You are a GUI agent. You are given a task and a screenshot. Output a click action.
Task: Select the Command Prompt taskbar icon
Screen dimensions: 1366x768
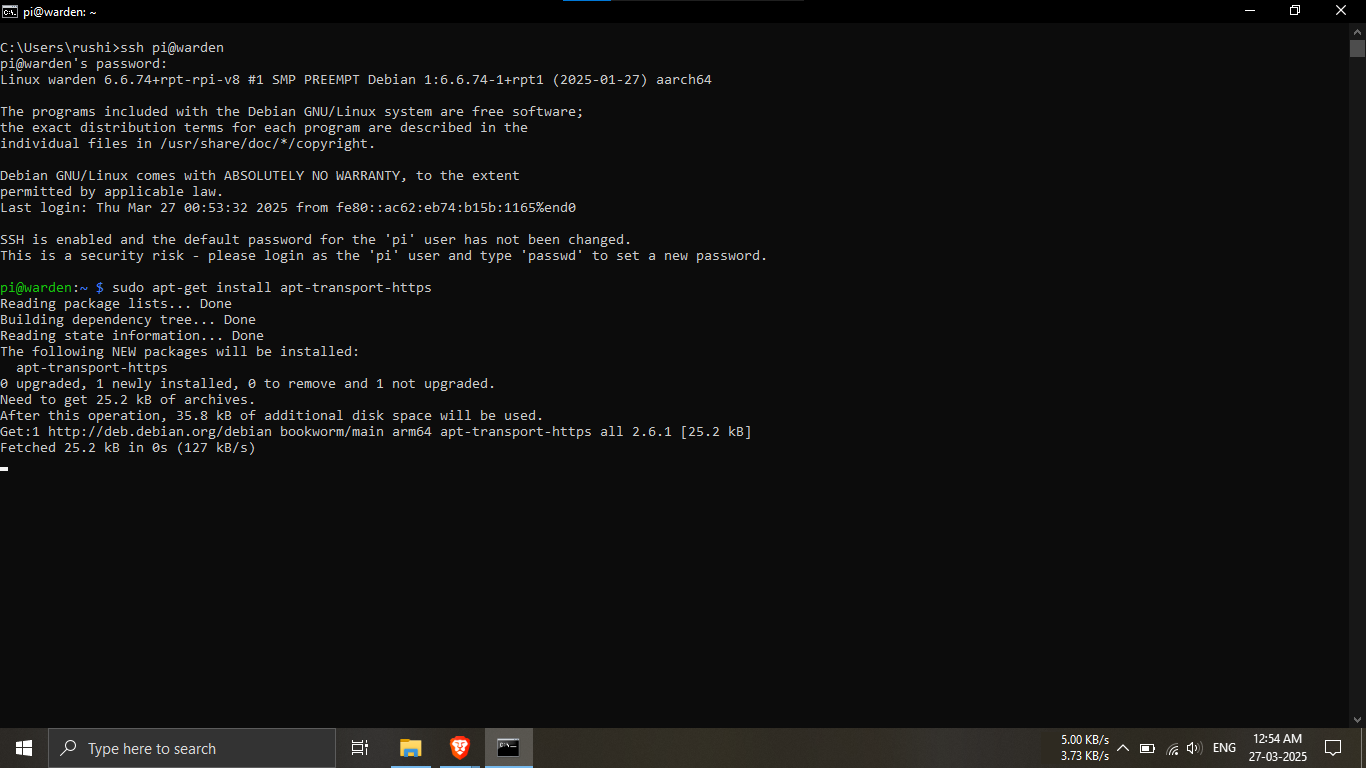pos(508,748)
